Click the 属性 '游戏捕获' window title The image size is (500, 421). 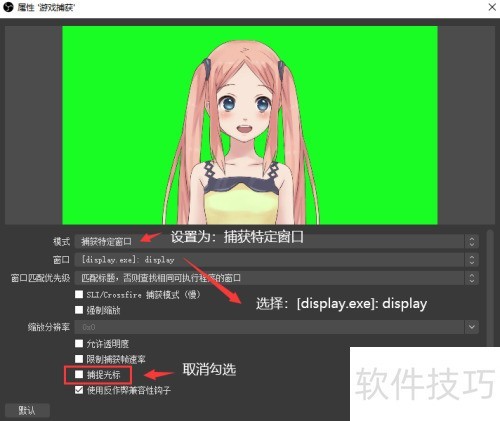(x=46, y=7)
